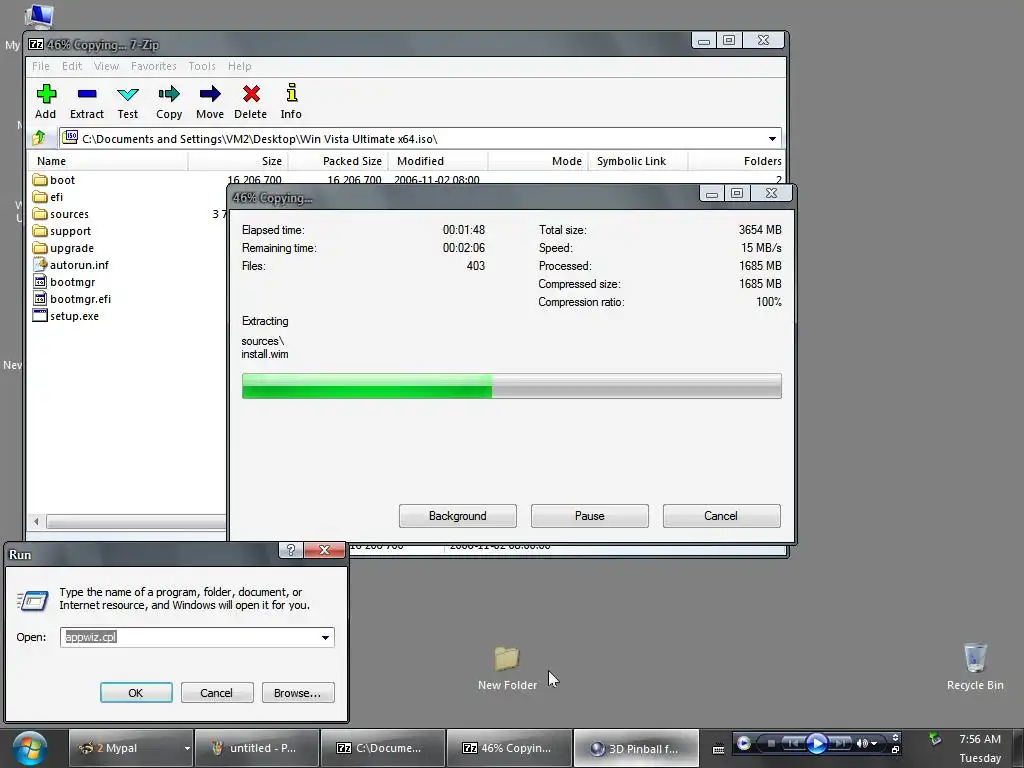Sort by the Name column header
Screen dimensions: 1024x768
[109, 161]
